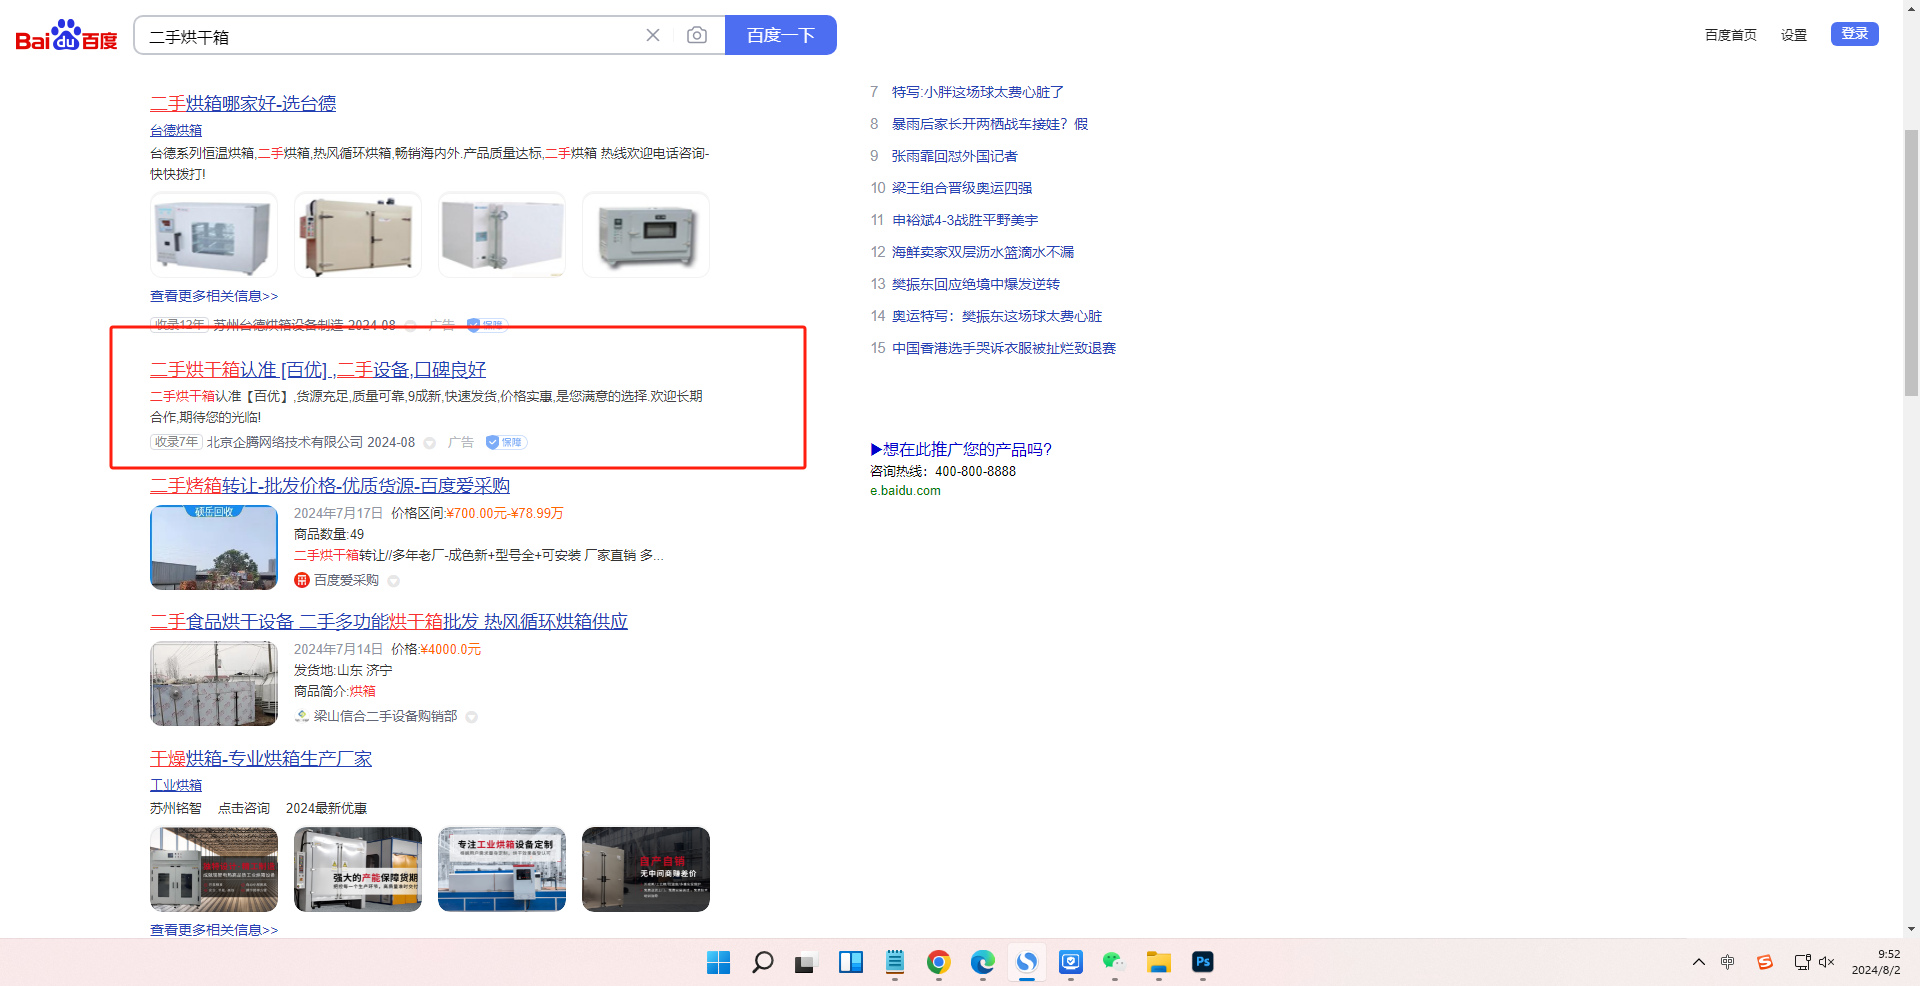Screen dimensions: 1920x986
Task: Open File Explorer from the taskbar
Action: pyautogui.click(x=1158, y=962)
